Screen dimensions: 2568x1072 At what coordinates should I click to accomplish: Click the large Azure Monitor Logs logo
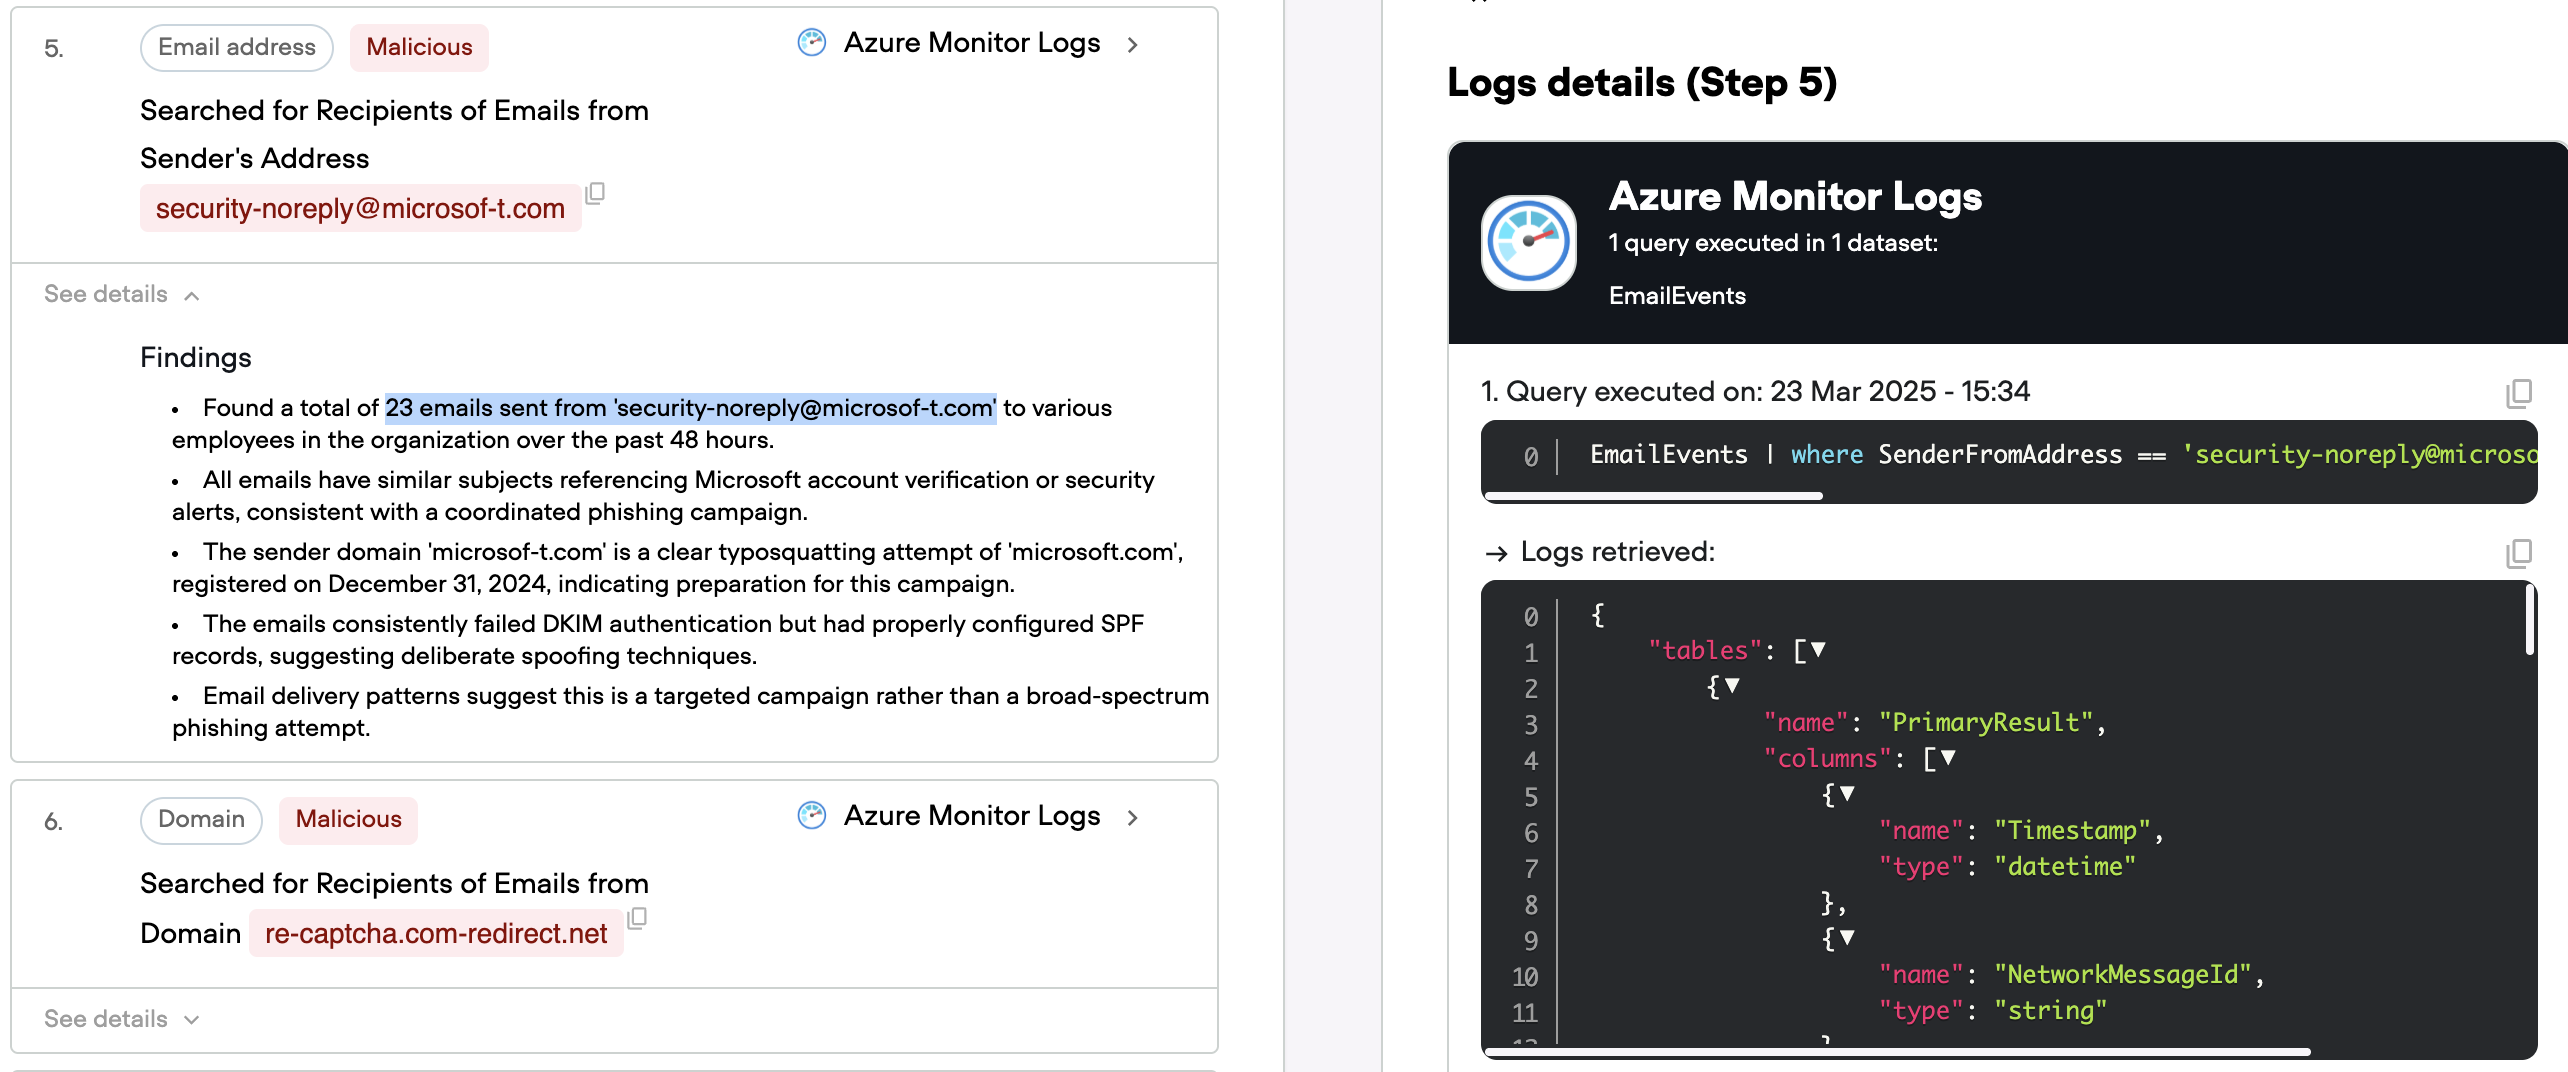(x=1528, y=242)
